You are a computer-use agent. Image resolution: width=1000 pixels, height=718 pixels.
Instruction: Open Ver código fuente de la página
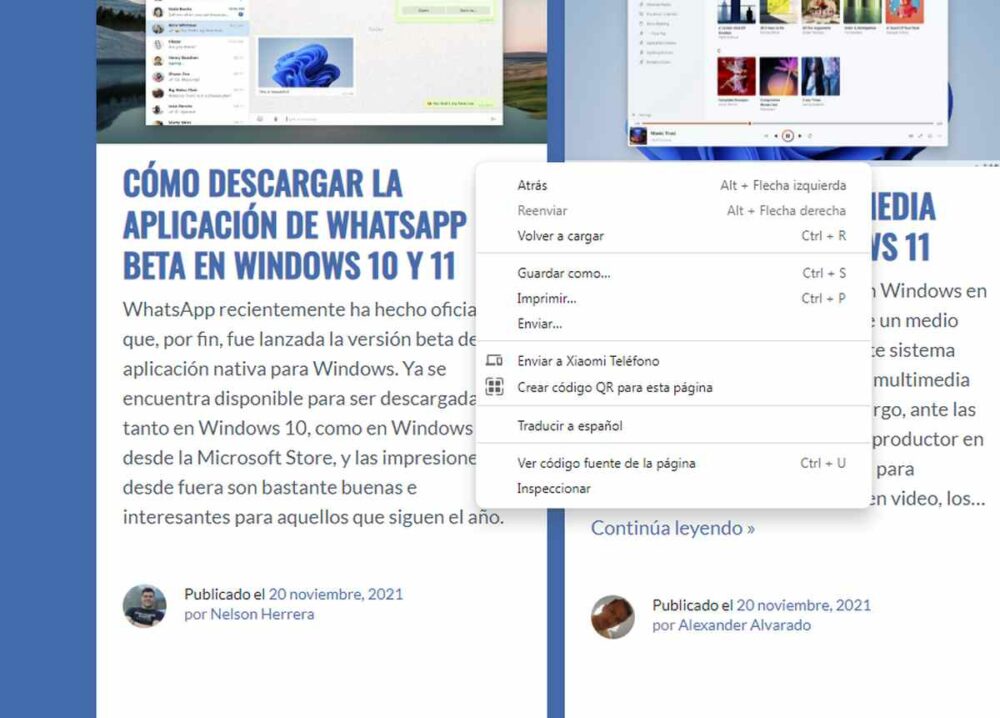[673, 464]
